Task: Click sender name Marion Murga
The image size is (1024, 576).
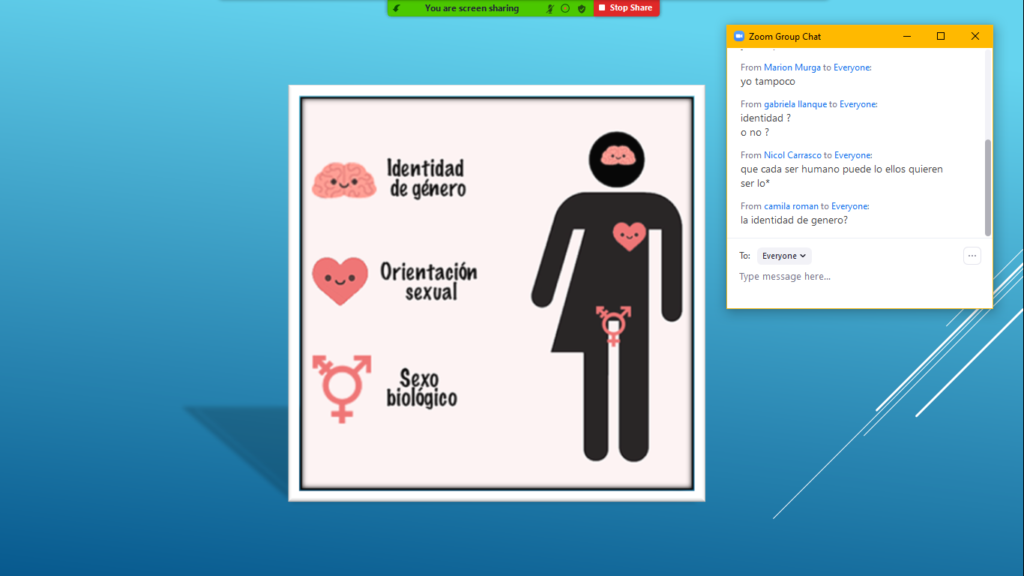Action: click(x=792, y=67)
